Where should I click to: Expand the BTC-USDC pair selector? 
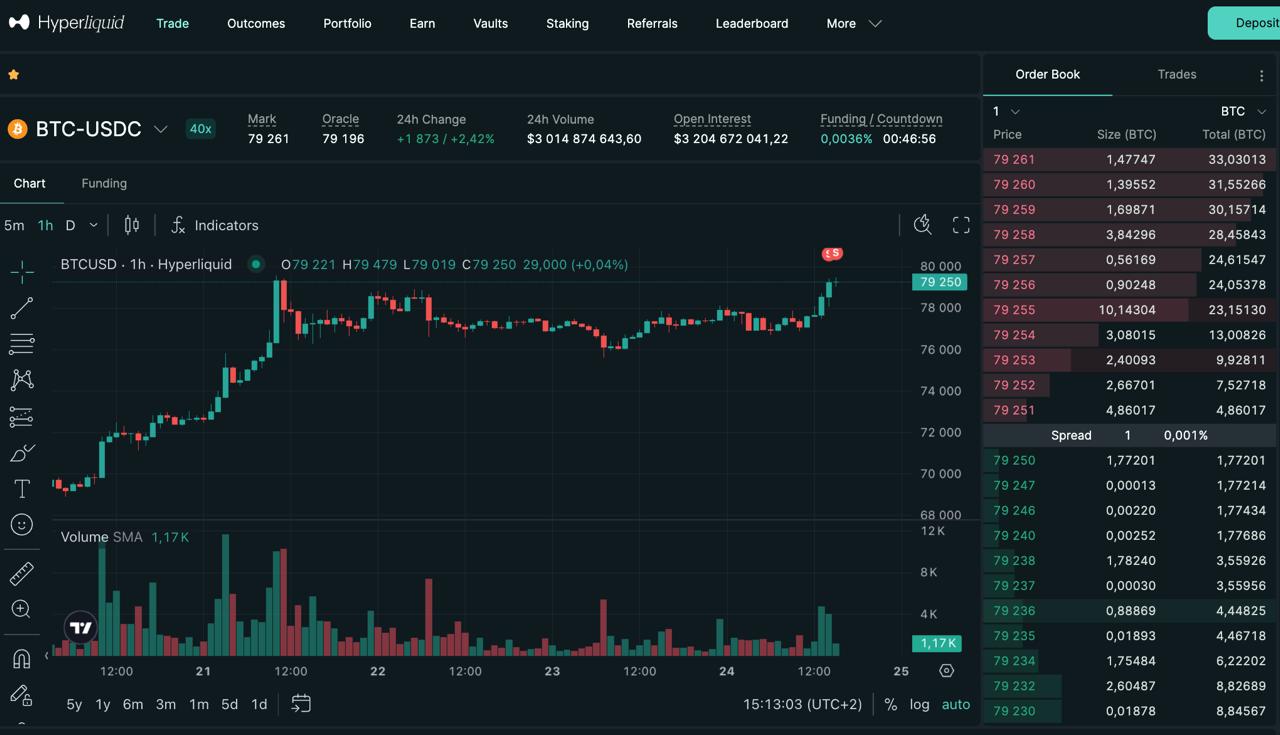[x=160, y=129]
